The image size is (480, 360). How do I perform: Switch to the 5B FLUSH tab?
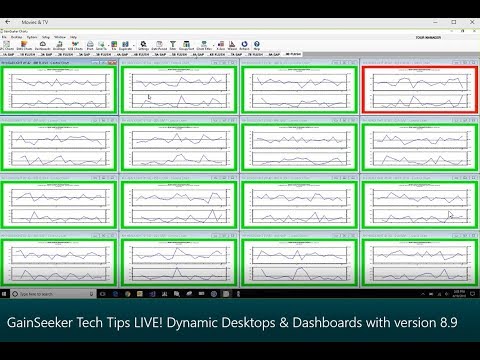tap(179, 54)
